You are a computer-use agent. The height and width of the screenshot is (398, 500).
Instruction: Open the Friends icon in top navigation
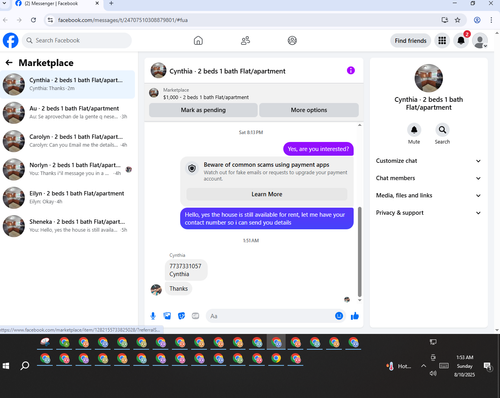coord(245,41)
